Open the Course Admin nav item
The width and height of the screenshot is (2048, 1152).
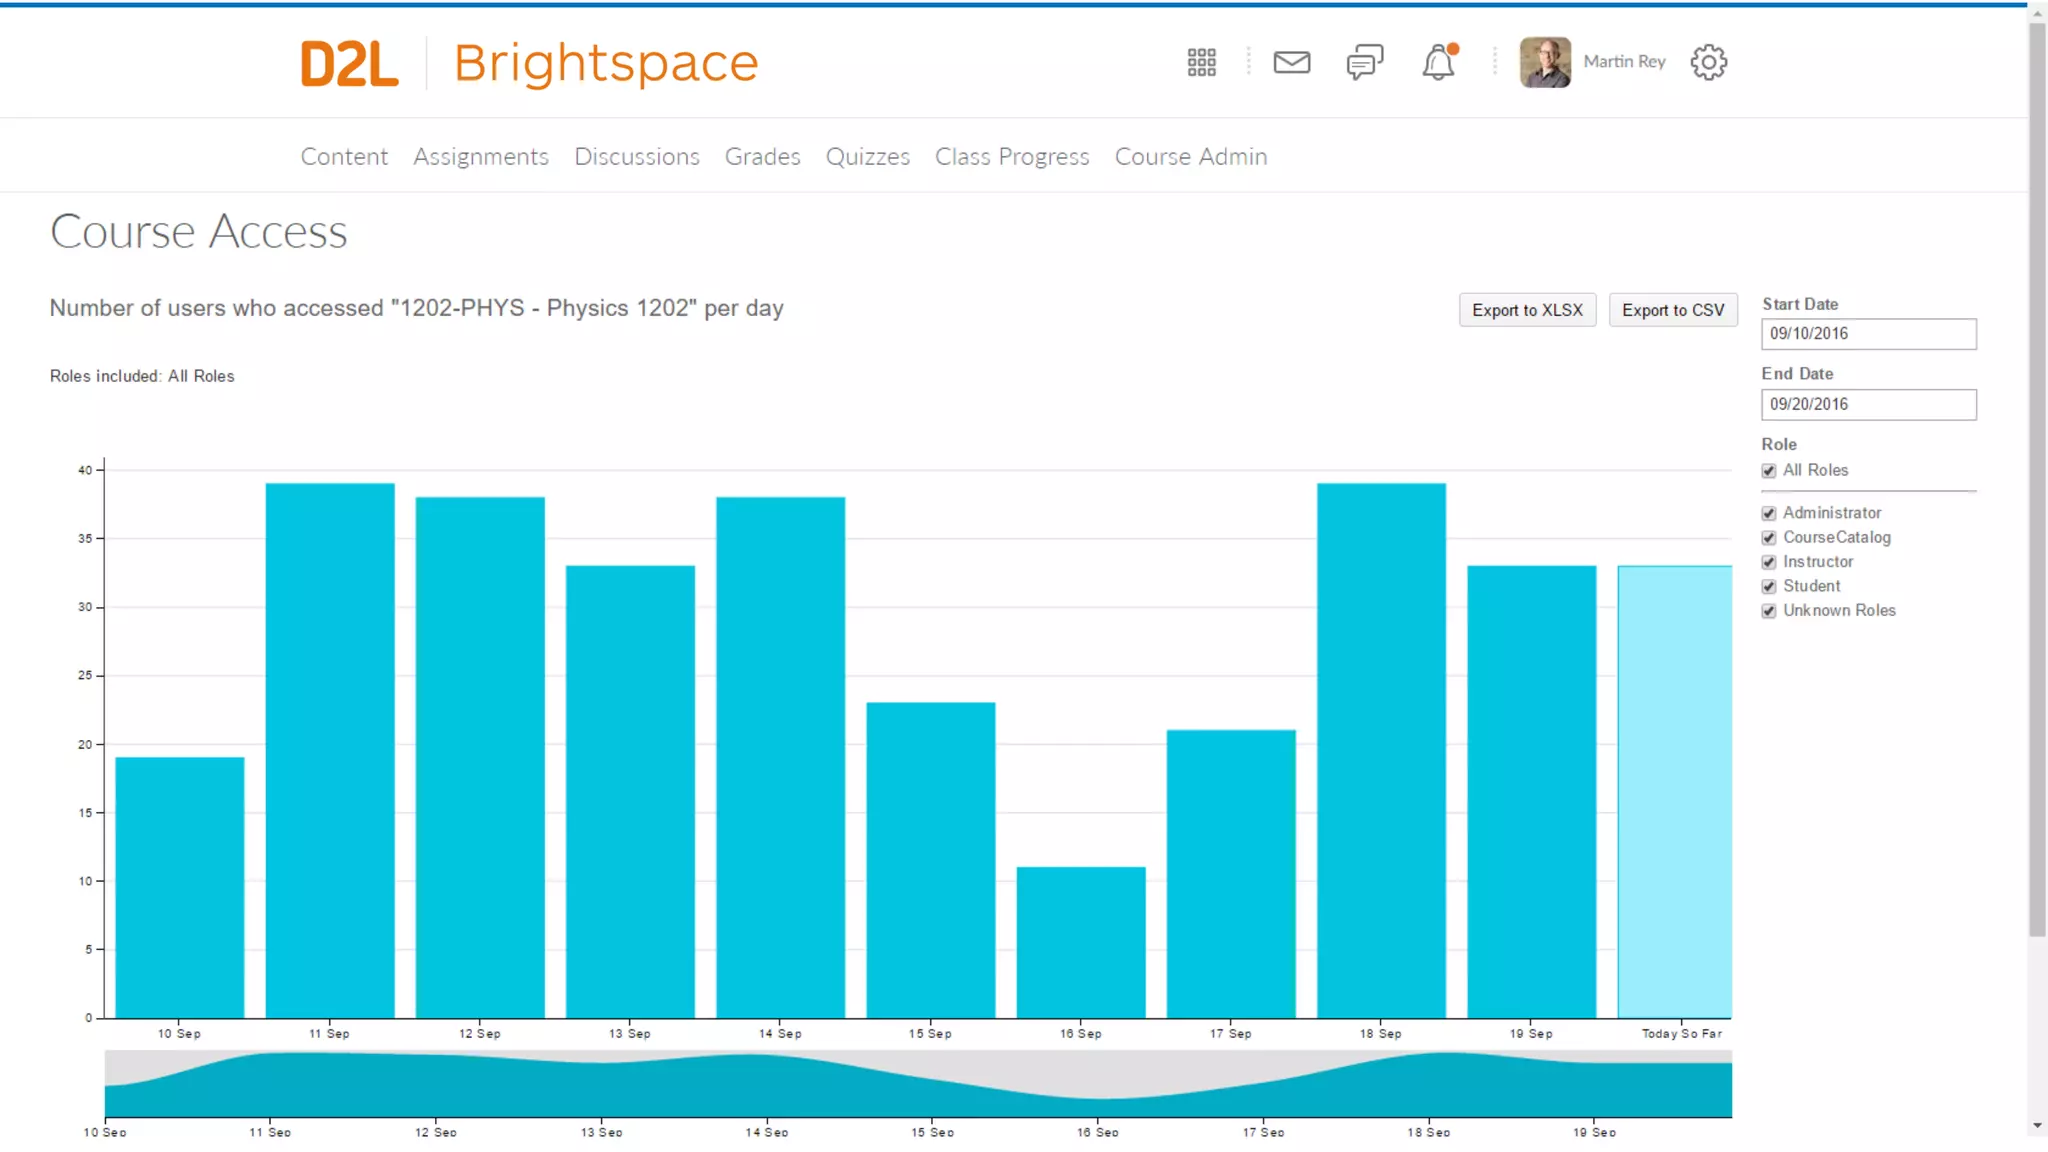tap(1190, 157)
